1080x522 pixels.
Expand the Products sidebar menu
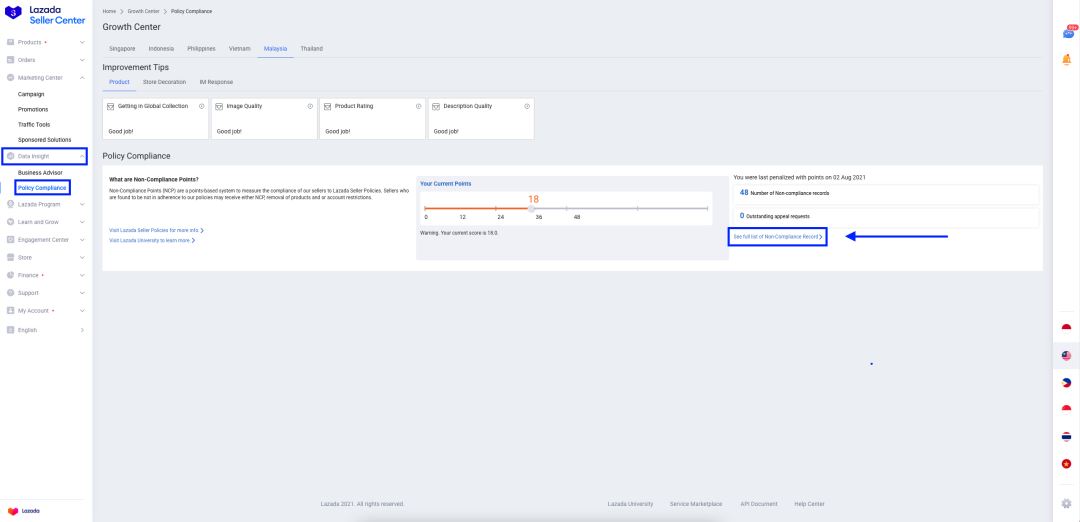45,42
